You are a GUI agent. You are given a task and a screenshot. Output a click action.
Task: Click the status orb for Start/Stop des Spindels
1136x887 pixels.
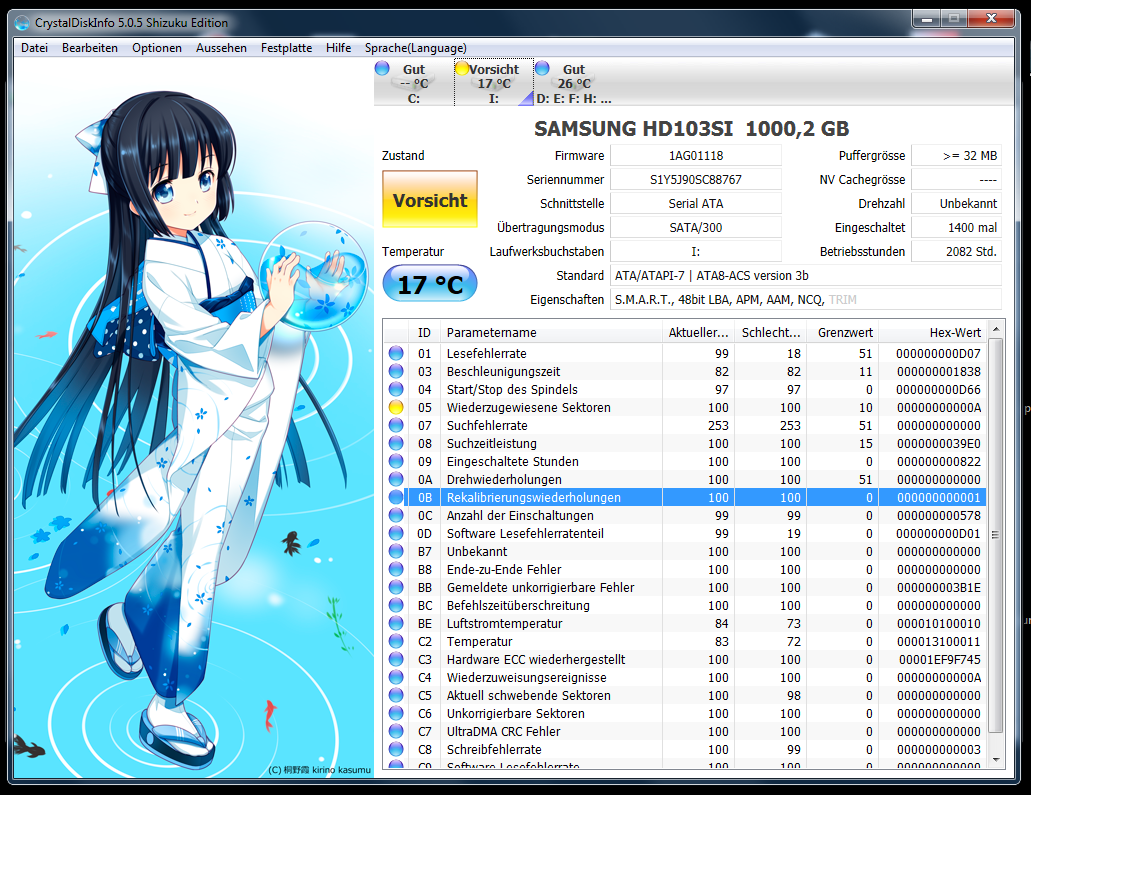(x=396, y=389)
